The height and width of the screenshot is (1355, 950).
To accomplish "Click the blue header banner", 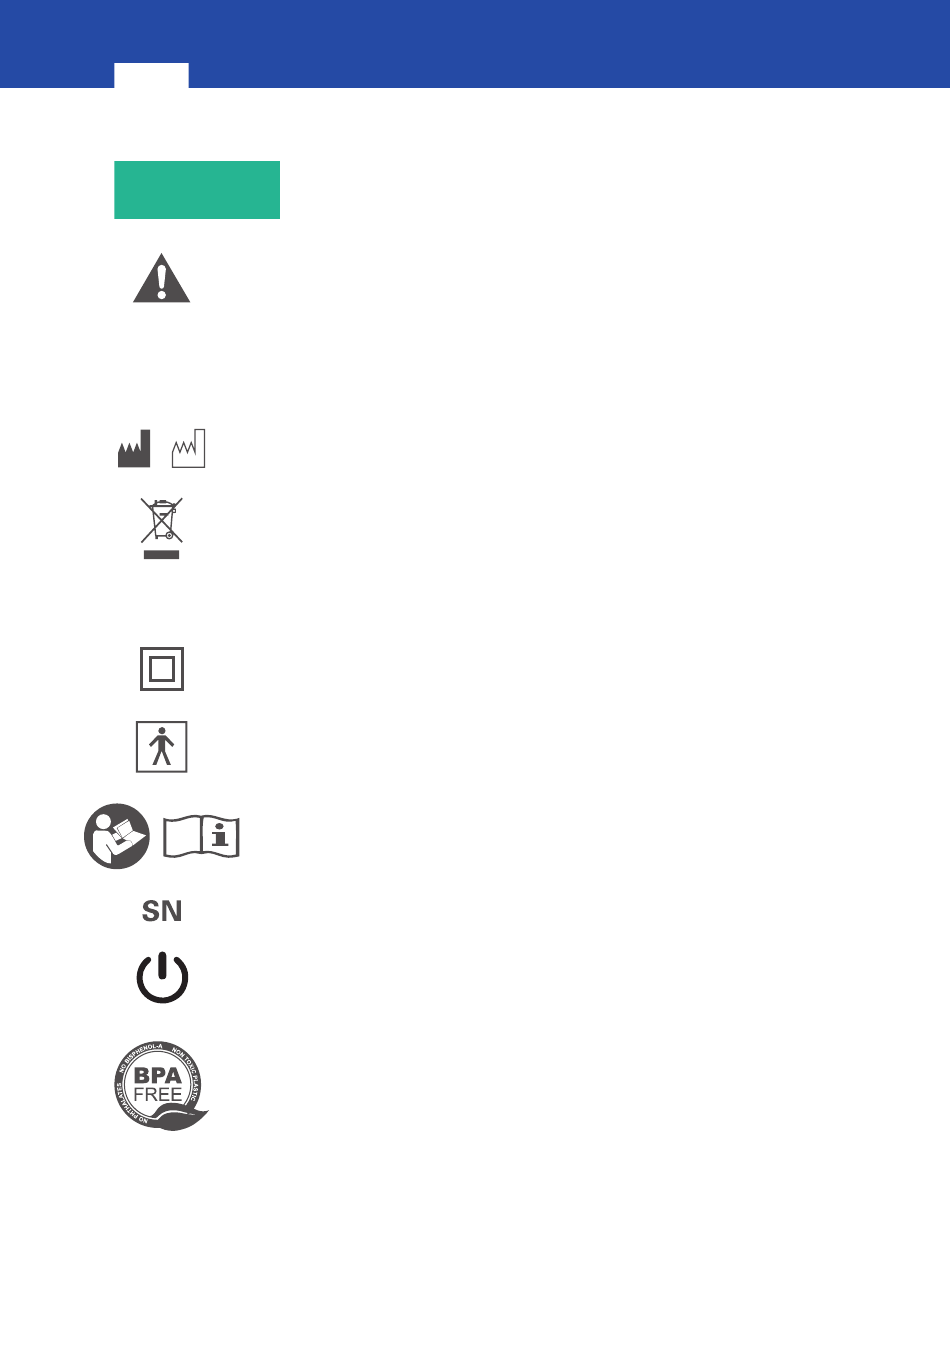I will [475, 44].
